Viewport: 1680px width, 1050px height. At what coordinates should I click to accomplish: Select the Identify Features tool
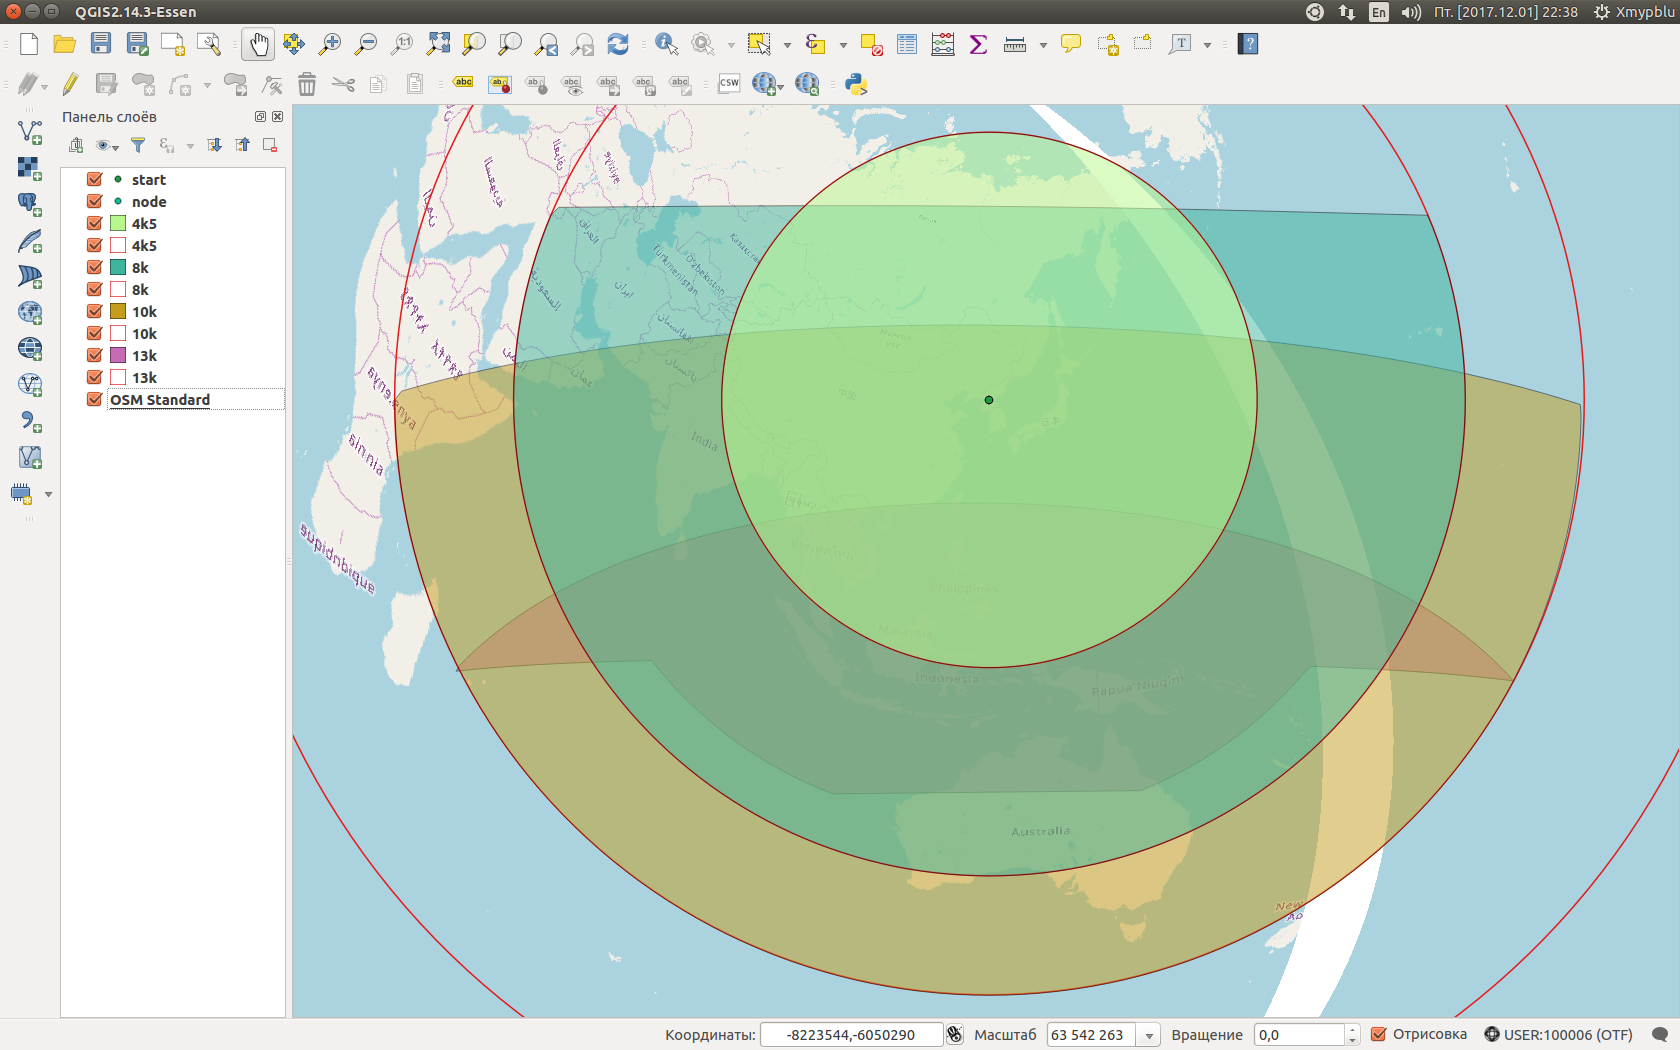coord(666,44)
